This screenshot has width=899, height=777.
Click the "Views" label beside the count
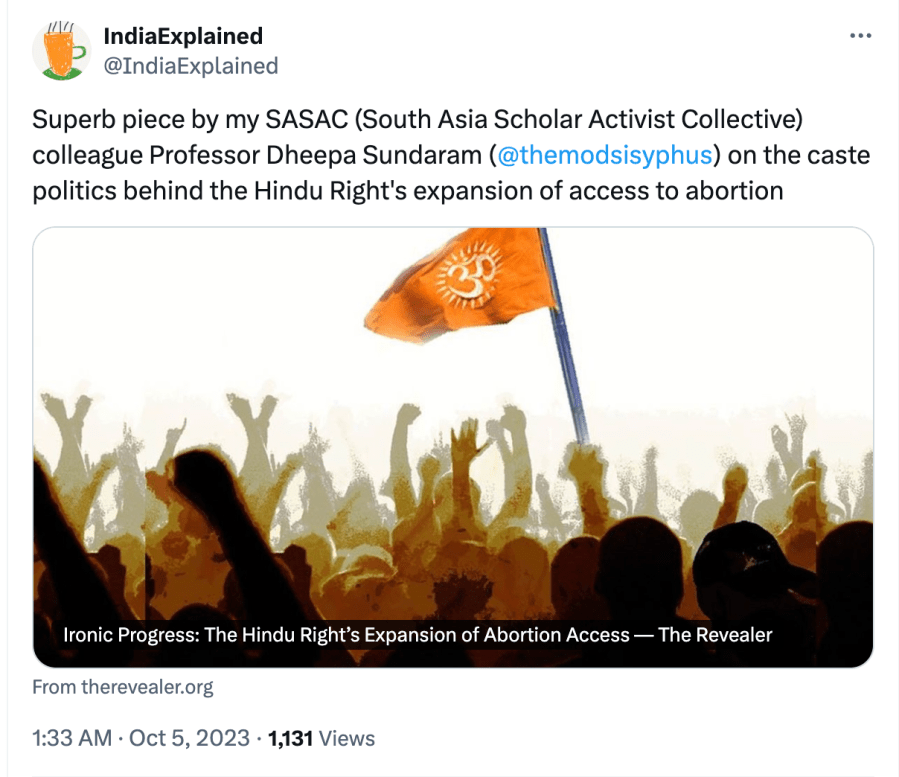coord(347,738)
